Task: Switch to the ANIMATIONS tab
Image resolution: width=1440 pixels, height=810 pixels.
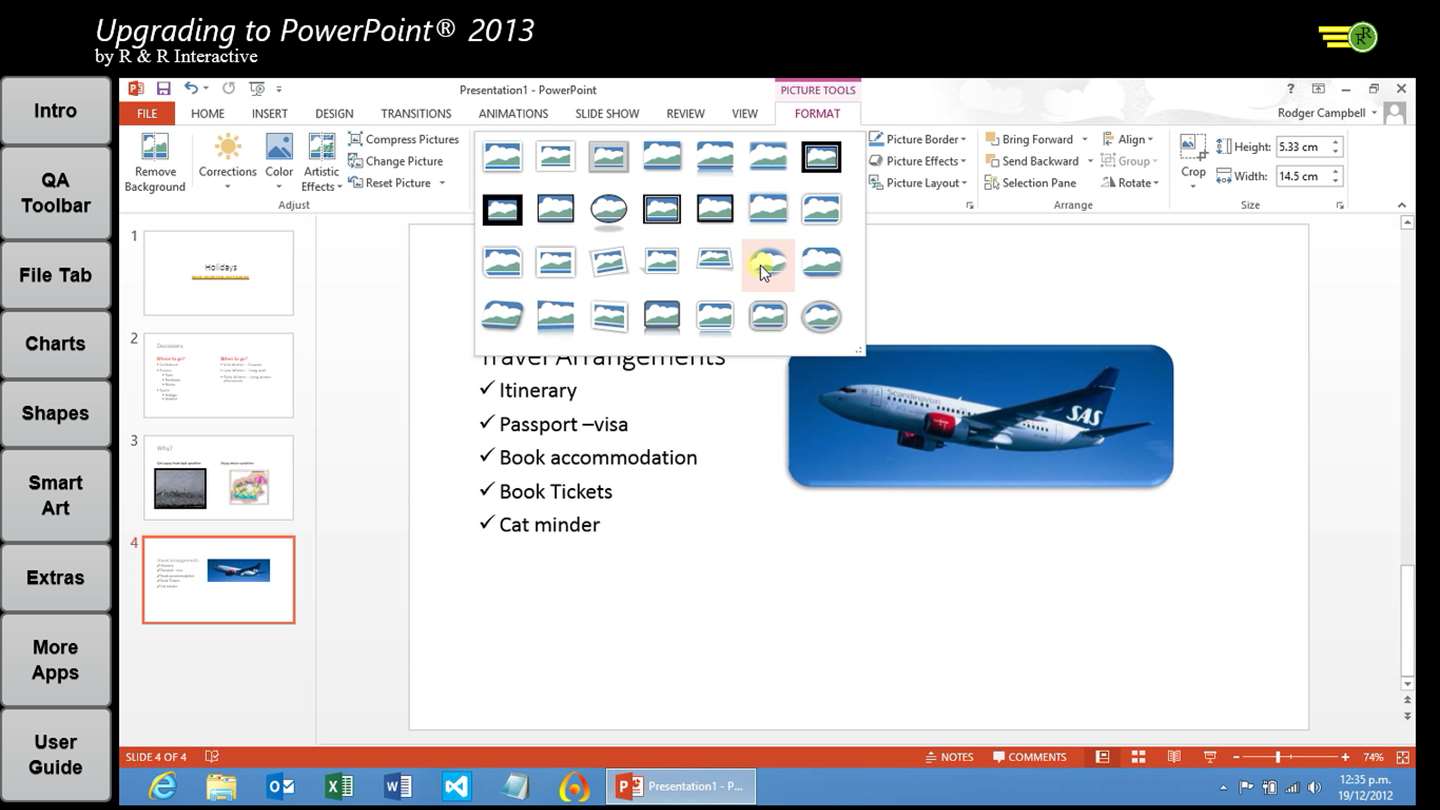Action: click(513, 113)
